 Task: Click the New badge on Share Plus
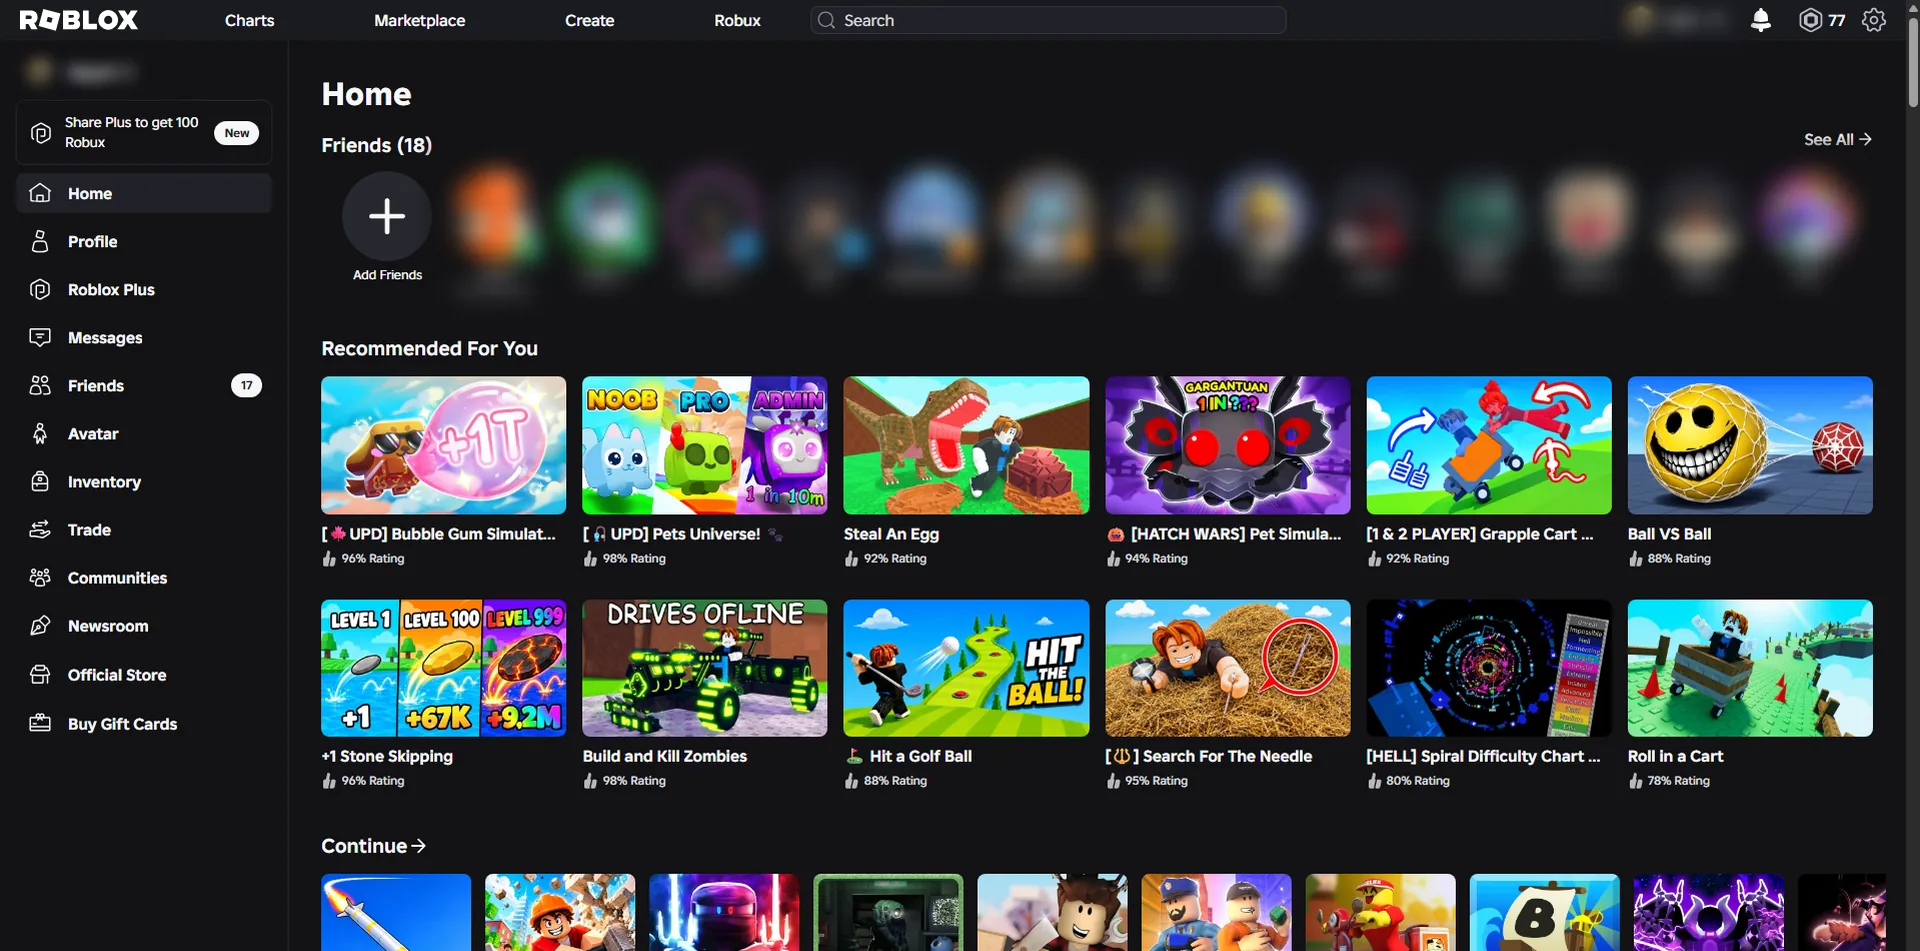coord(237,133)
